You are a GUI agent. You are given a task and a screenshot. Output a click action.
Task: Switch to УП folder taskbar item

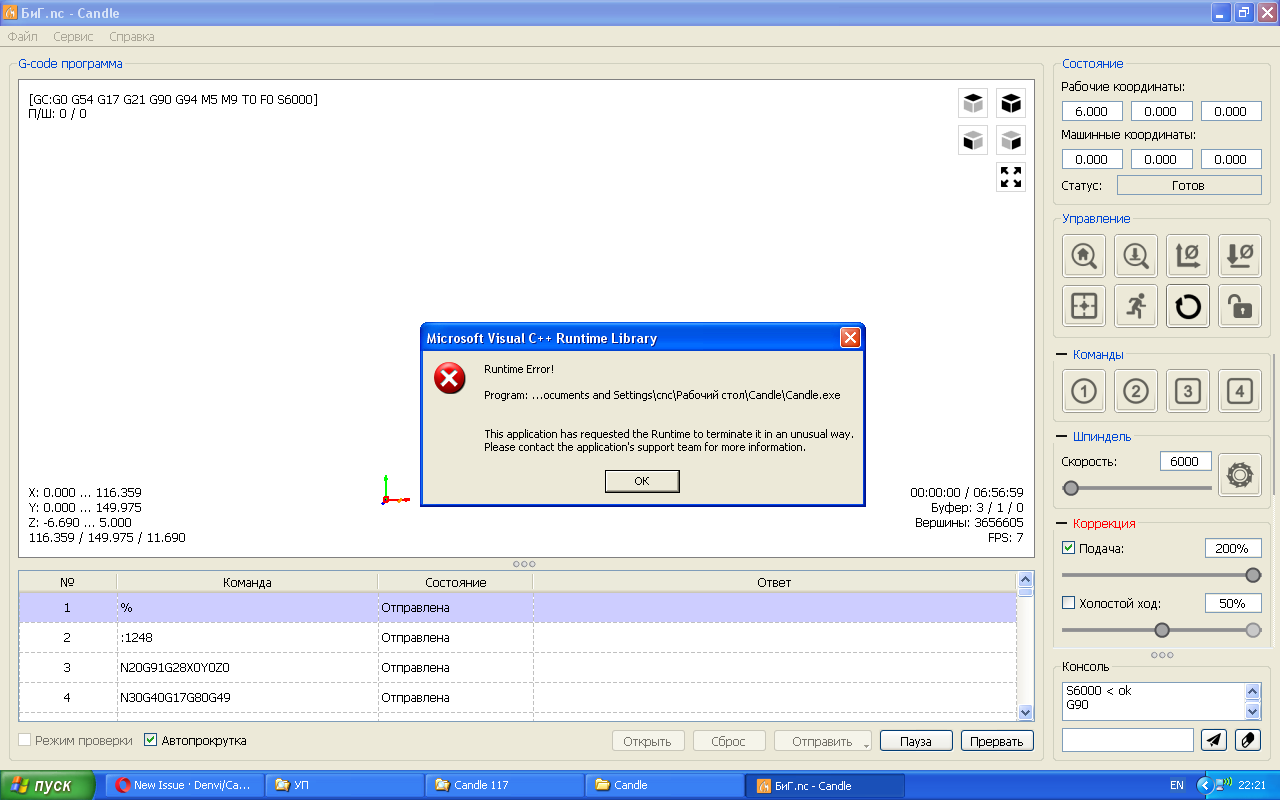pos(344,785)
